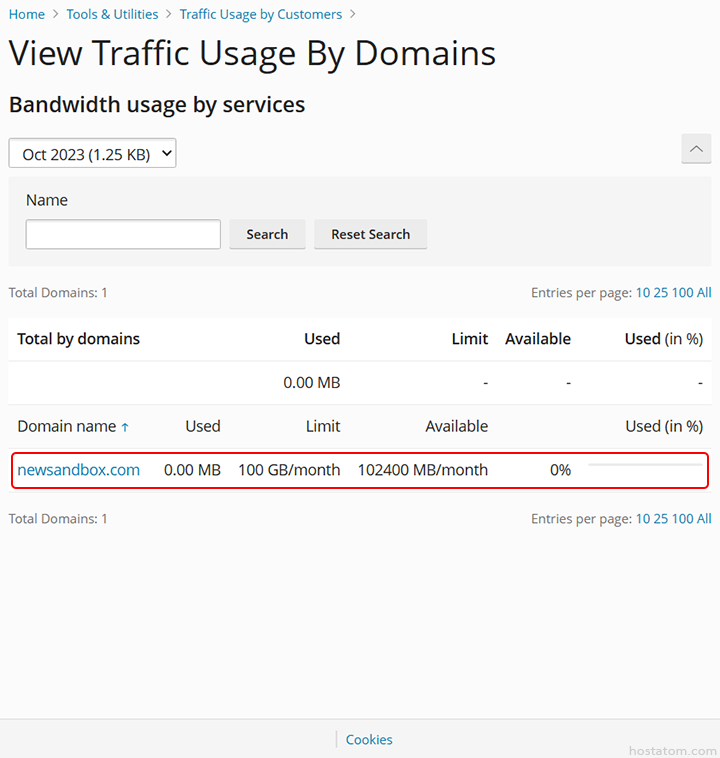Show 100 entries per page above table
This screenshot has width=720, height=758.
pos(682,293)
